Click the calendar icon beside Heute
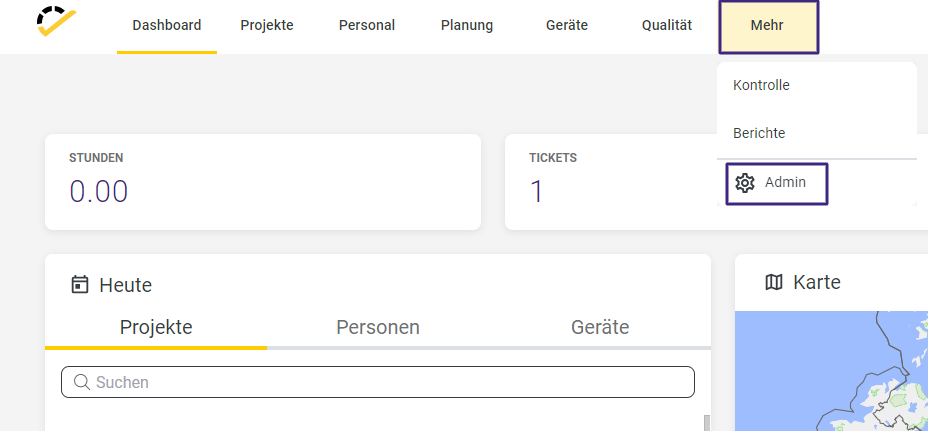The width and height of the screenshot is (928, 431). [x=79, y=285]
